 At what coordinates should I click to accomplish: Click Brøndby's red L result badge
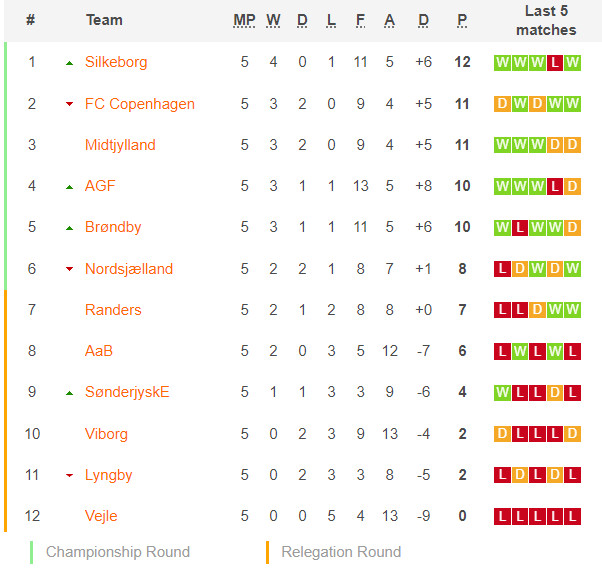(x=519, y=228)
